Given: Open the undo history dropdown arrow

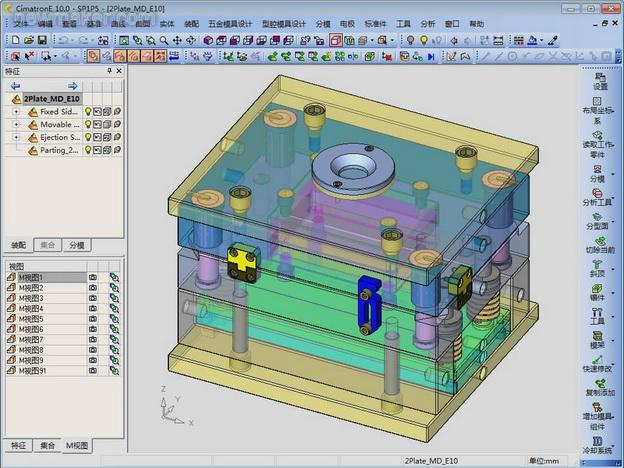Looking at the screenshot, I should tap(72, 40).
